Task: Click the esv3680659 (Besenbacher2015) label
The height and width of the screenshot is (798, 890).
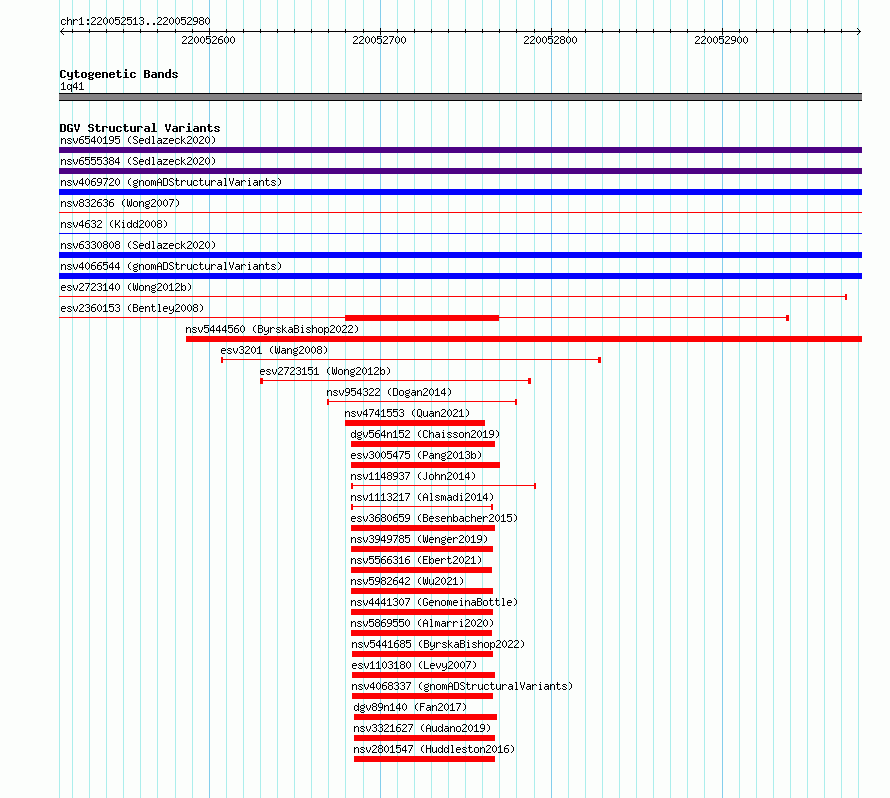Action: [x=434, y=518]
